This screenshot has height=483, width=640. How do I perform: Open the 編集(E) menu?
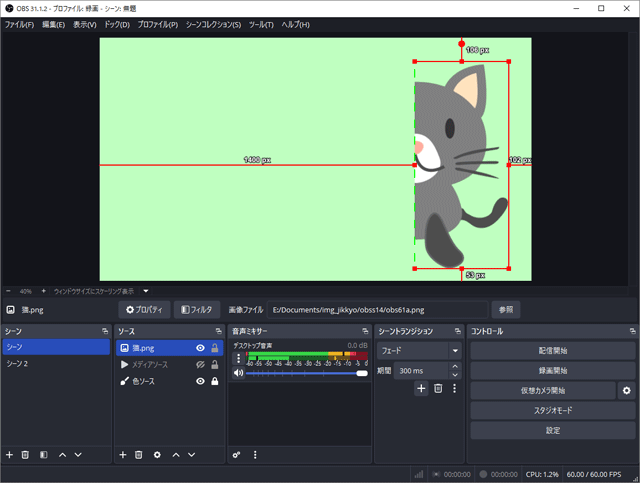tap(53, 24)
